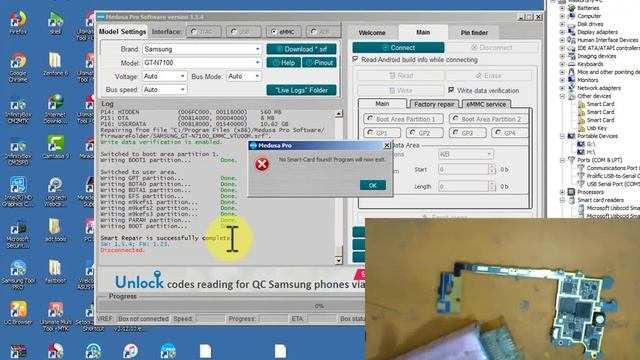The height and width of the screenshot is (360, 640).
Task: Open the Zenfone 6 desktop folder
Action: 55,64
